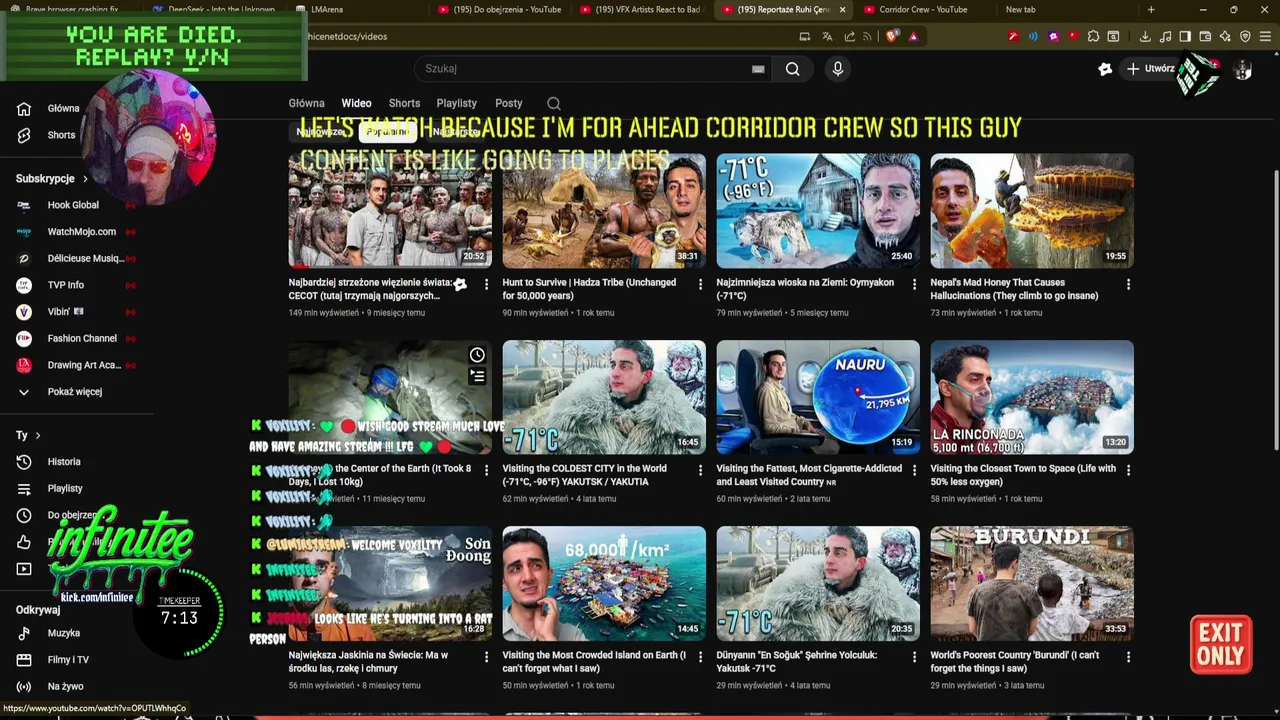Open options menu for Burundi video
The width and height of the screenshot is (1280, 720).
click(1128, 657)
